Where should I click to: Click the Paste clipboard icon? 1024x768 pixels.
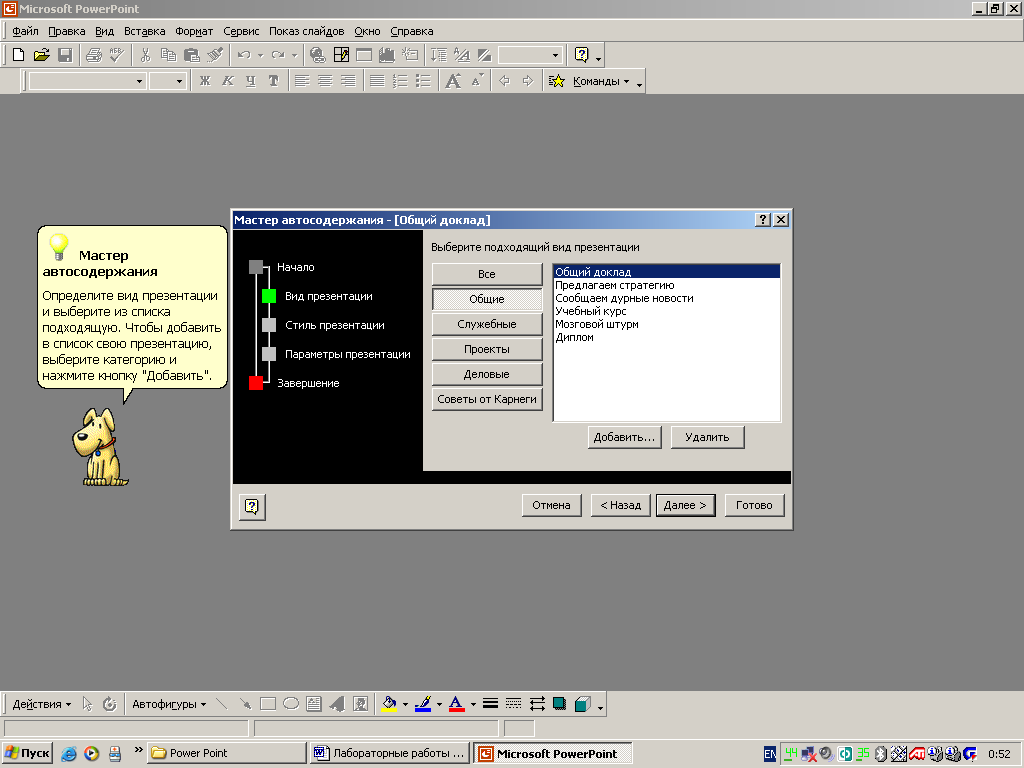(x=191, y=55)
